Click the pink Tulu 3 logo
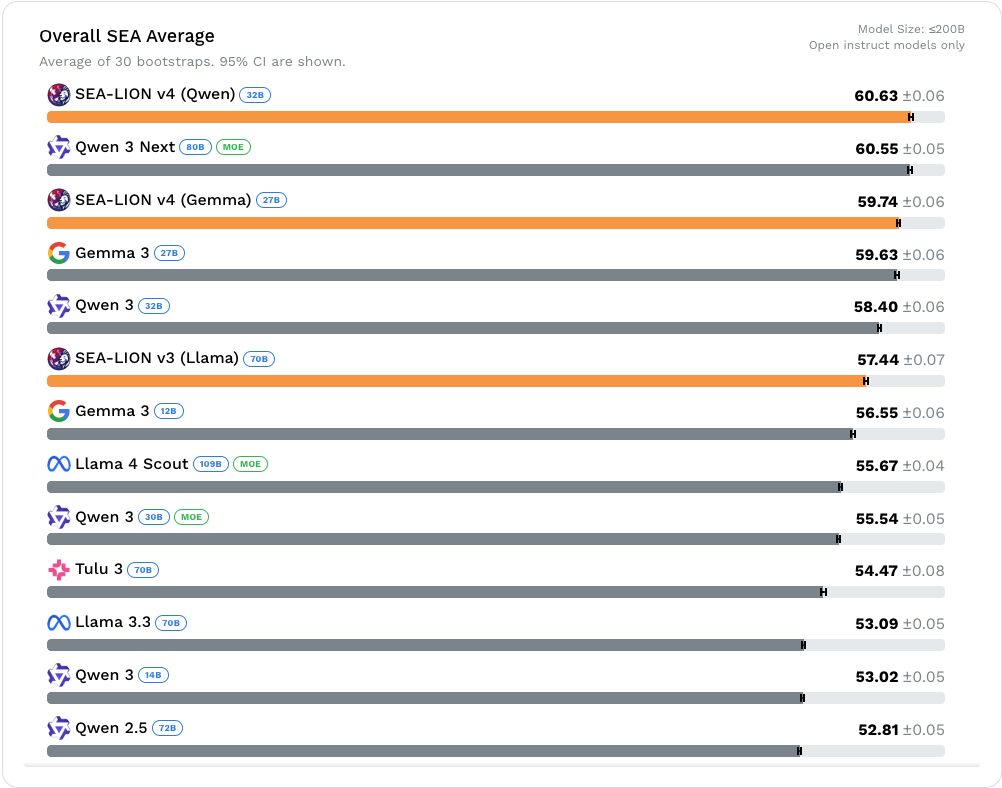 click(59, 570)
